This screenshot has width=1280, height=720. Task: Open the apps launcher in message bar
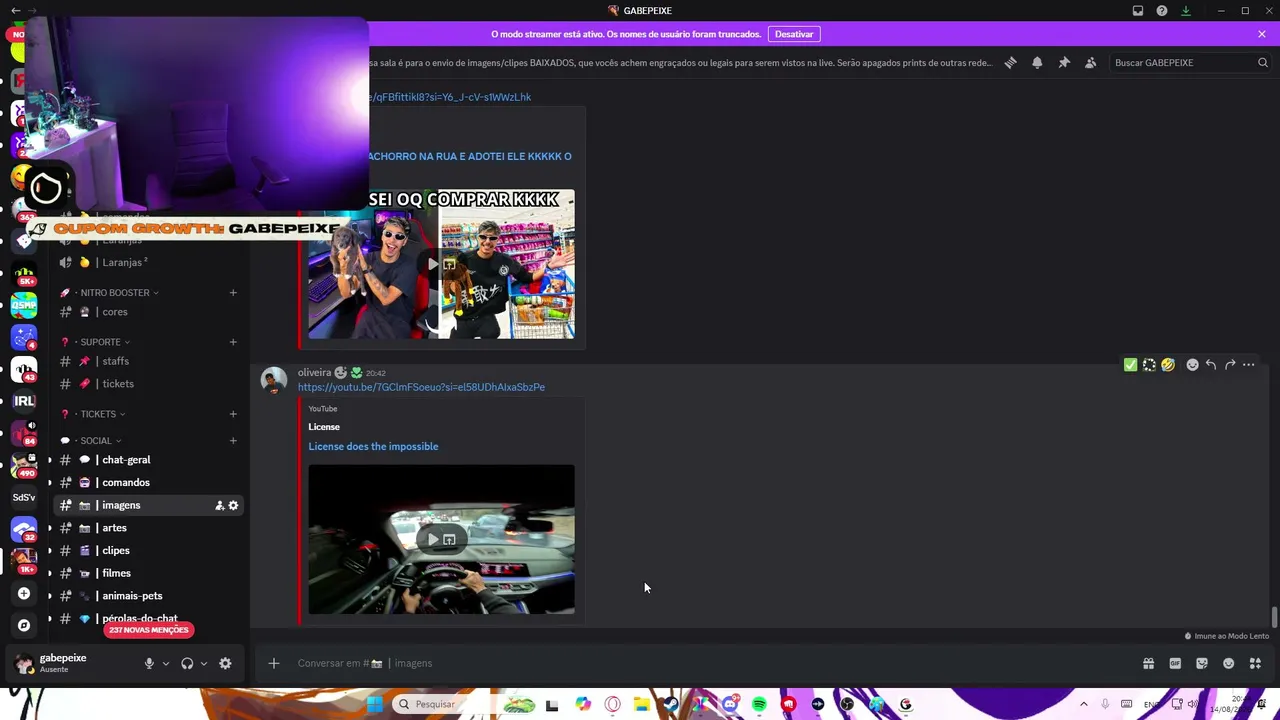[1255, 663]
